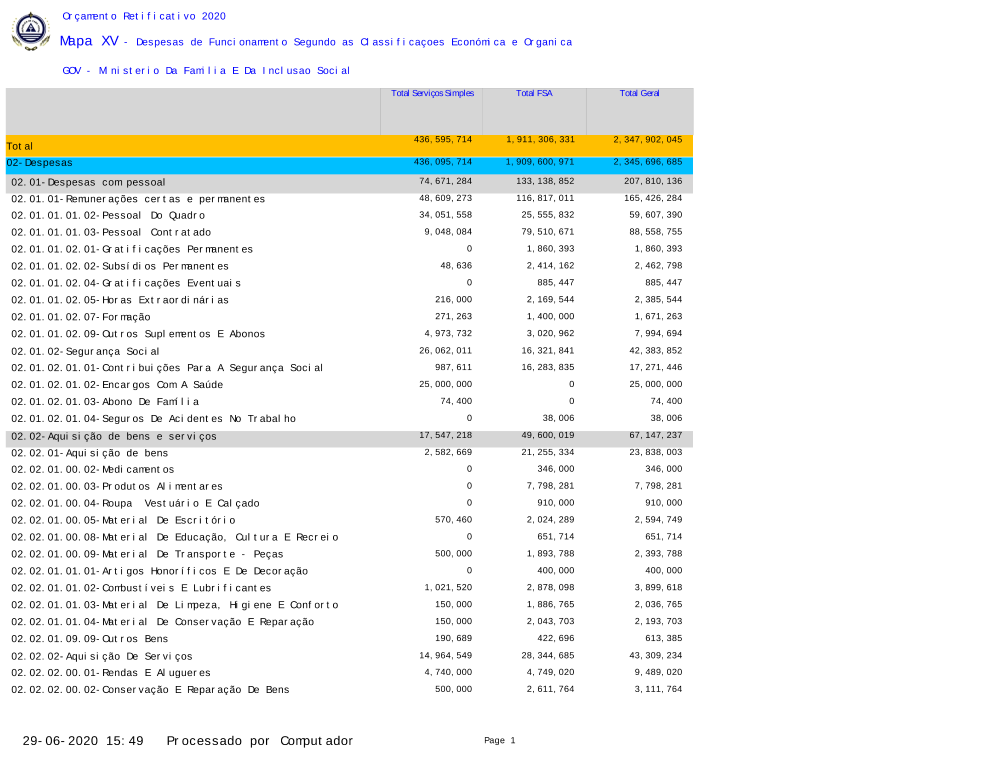This screenshot has height=773, width=1000.
Task: Click the '29-06-2020 15:49' timestamp in footer
Action: click(x=83, y=741)
